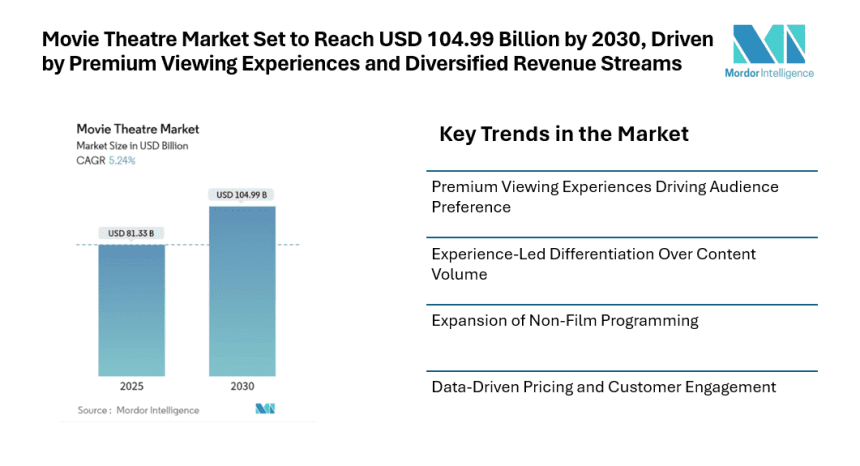Click the CAGR 5.24% value
The height and width of the screenshot is (466, 860).
[x=123, y=160]
